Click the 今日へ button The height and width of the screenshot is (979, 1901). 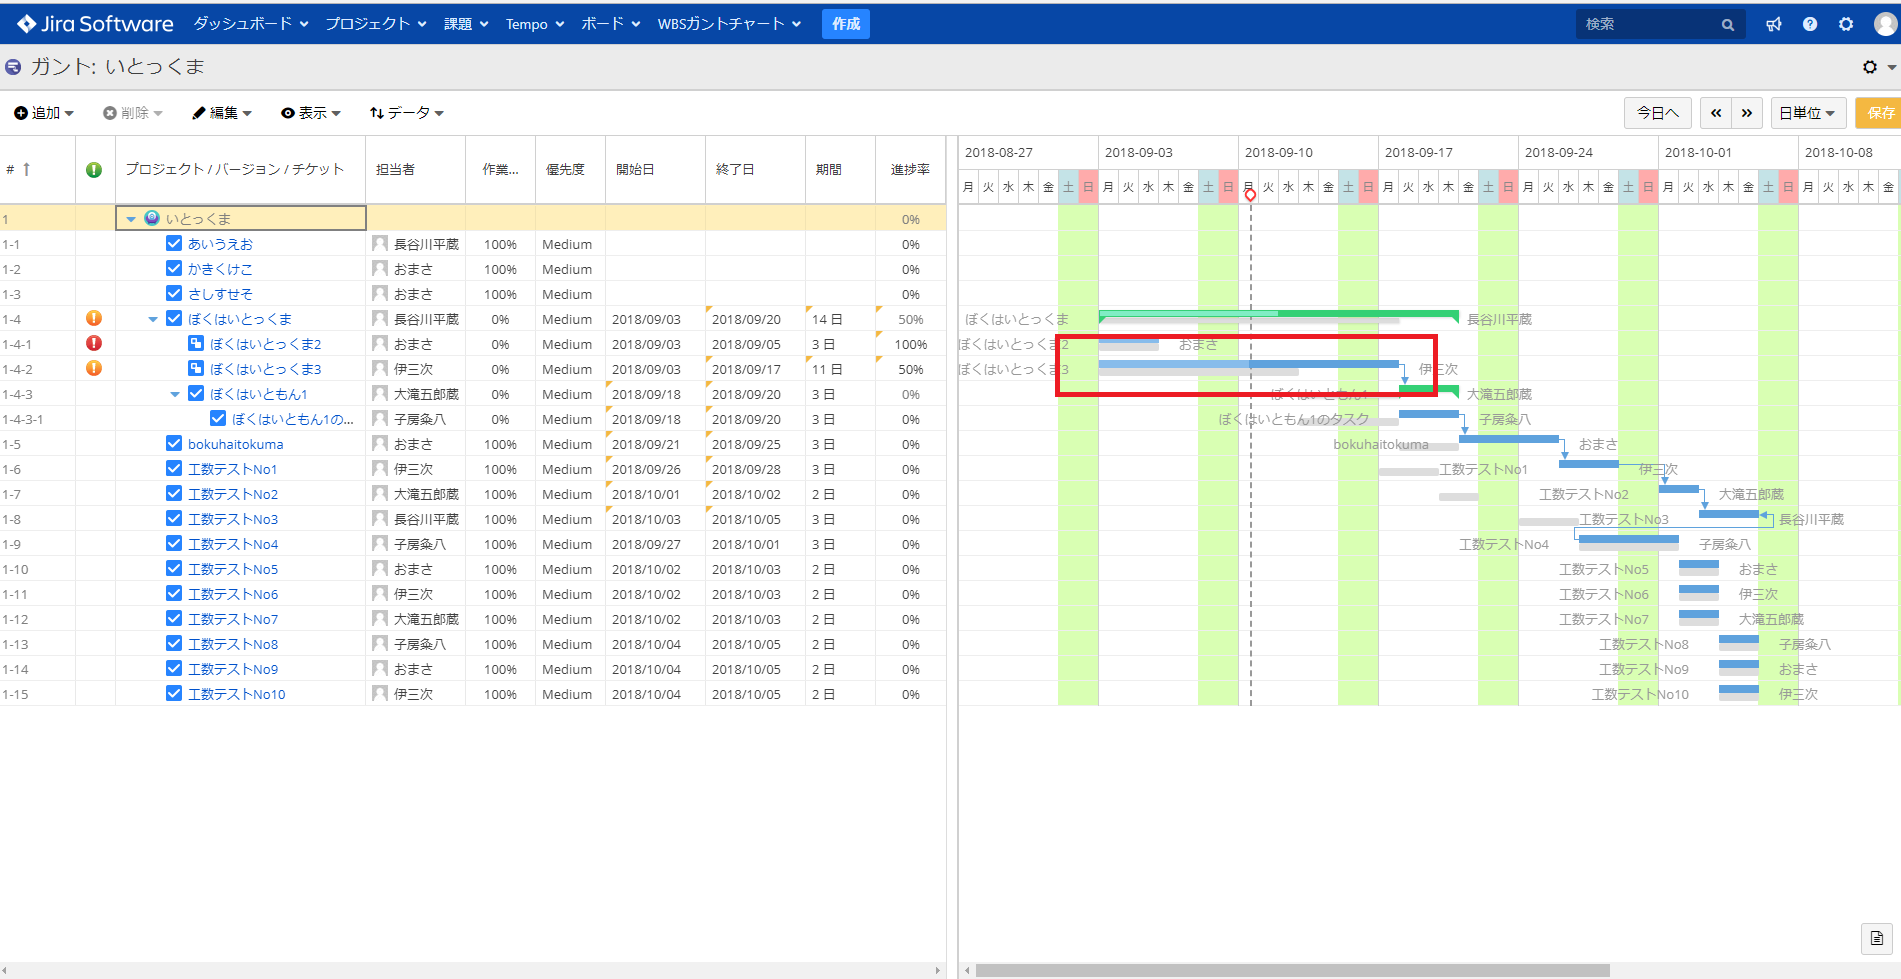[1658, 113]
